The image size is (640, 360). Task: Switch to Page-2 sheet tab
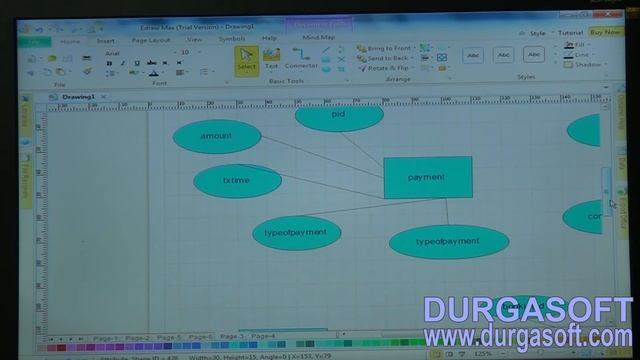click(137, 338)
